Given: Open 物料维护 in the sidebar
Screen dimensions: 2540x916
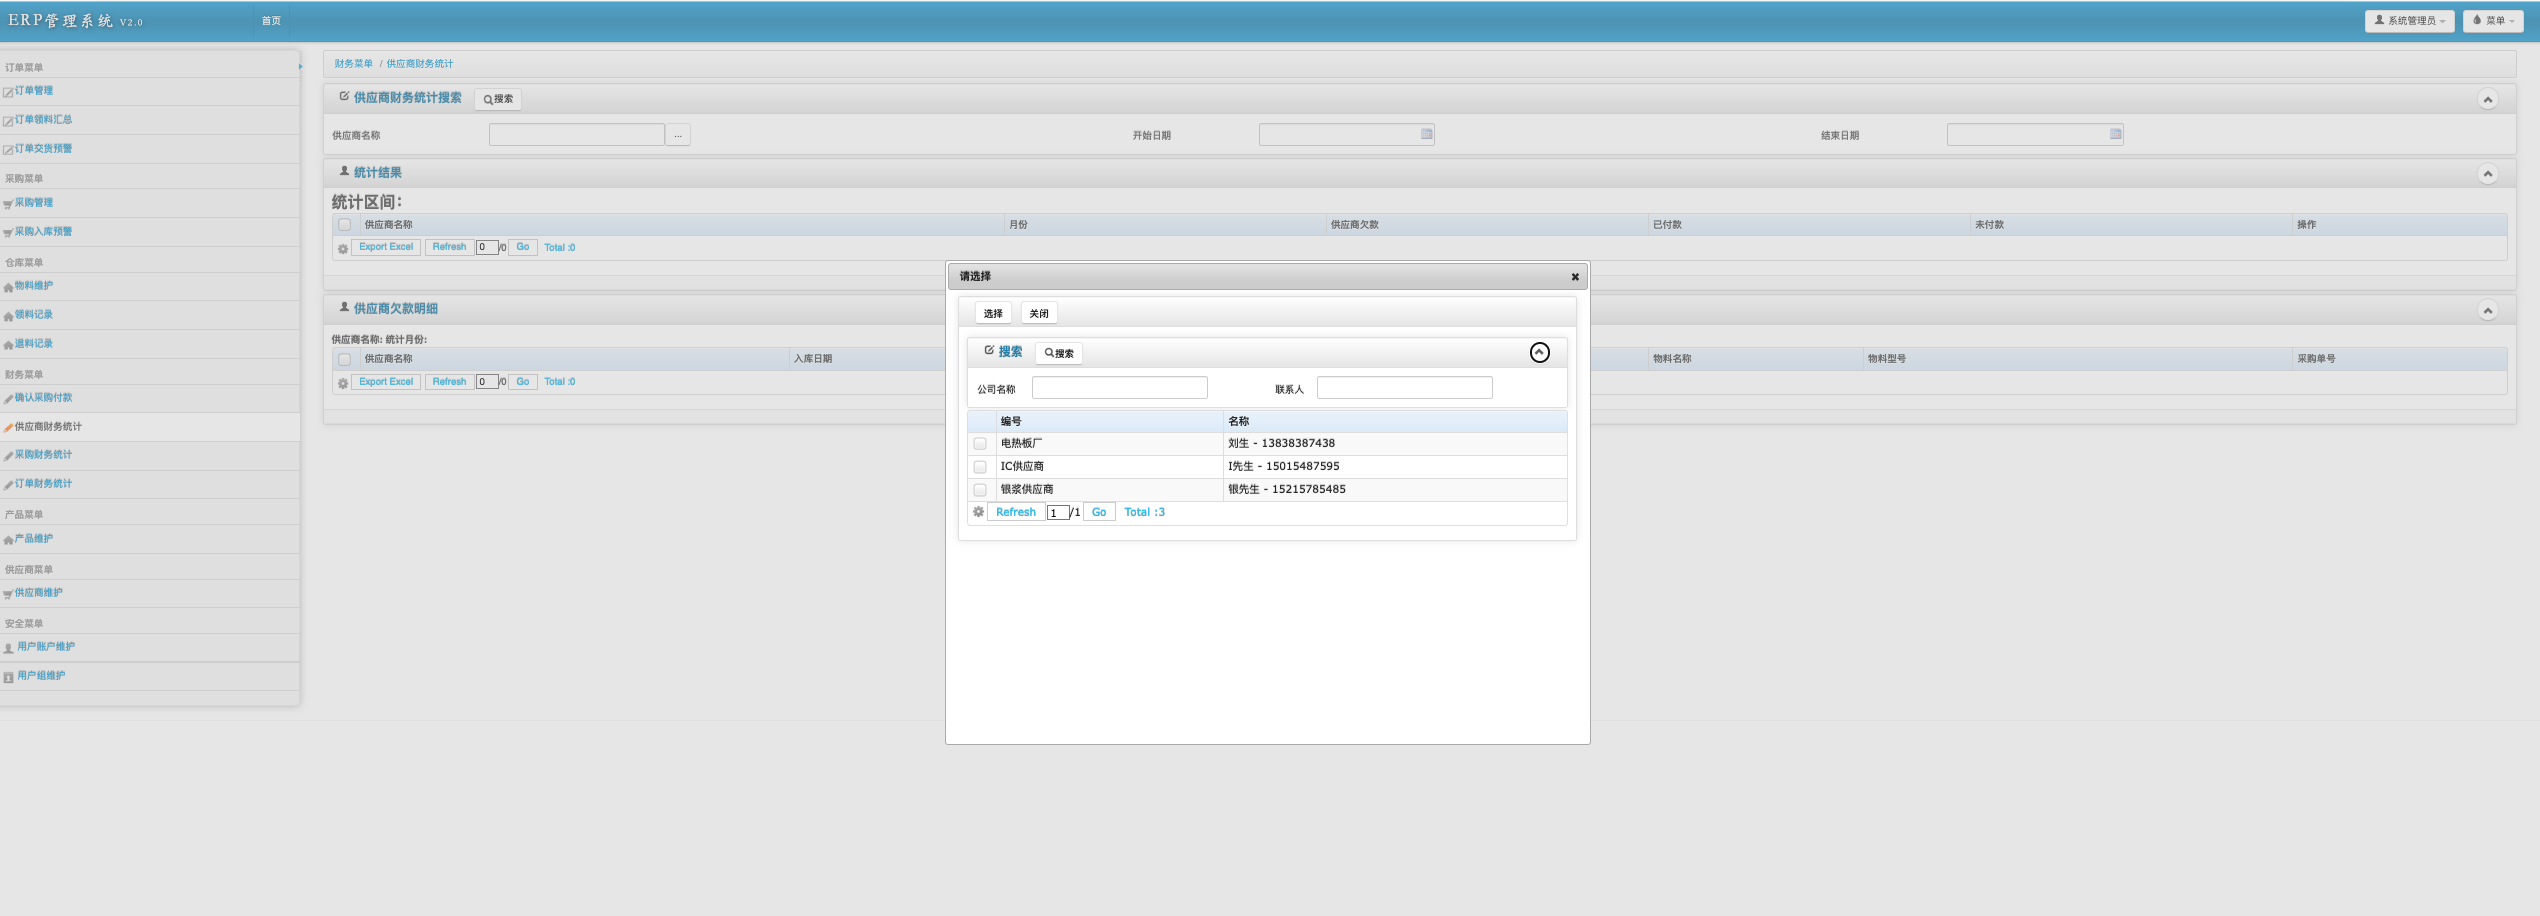Looking at the screenshot, I should tap(34, 286).
